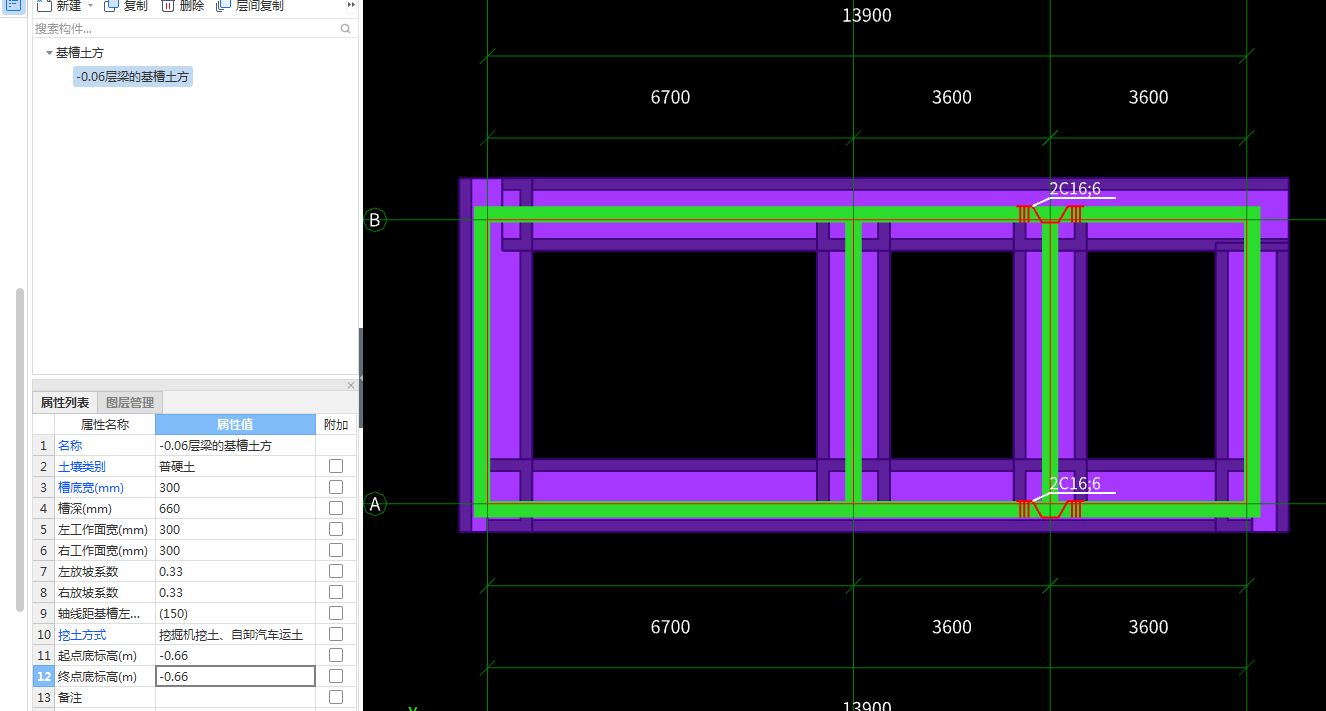Toggle 附加 checkbox for 右放坡系数
Screen dimensions: 1326x711
click(x=336, y=592)
